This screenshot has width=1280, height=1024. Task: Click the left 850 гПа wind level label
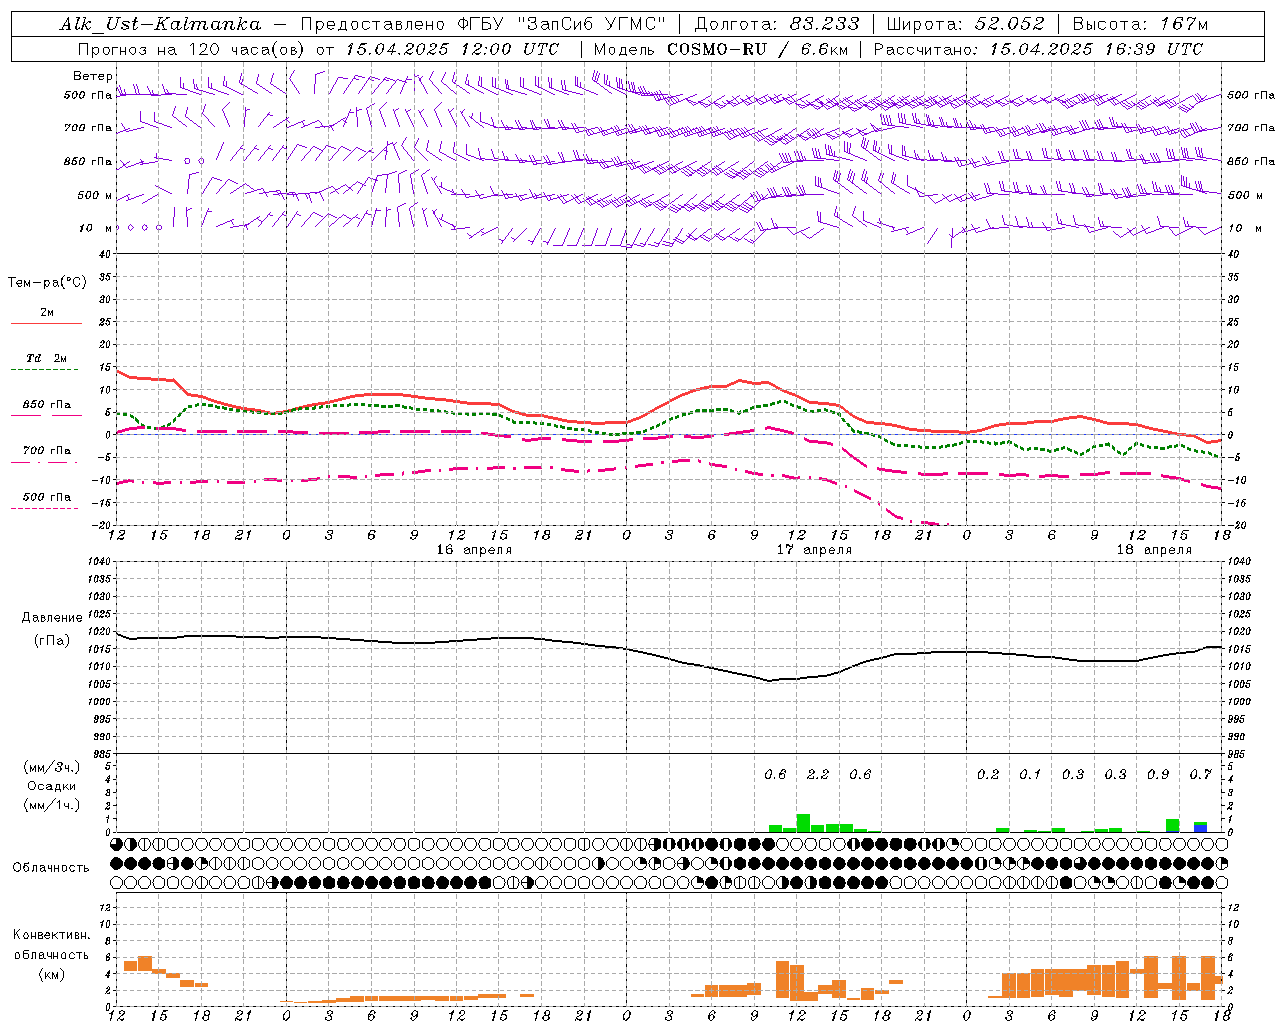[88, 161]
